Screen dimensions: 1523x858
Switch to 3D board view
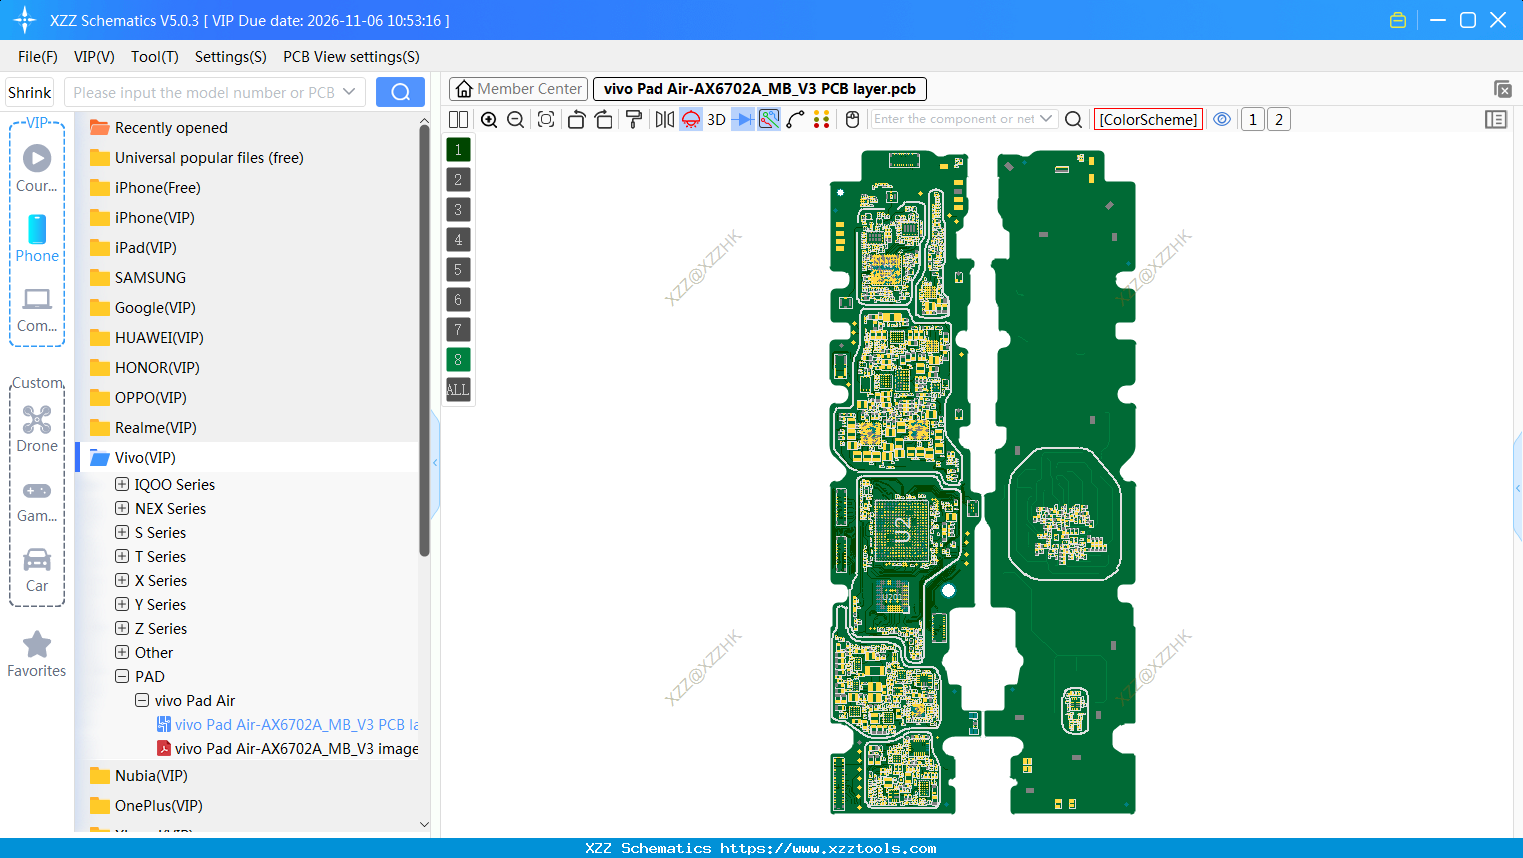pyautogui.click(x=715, y=119)
